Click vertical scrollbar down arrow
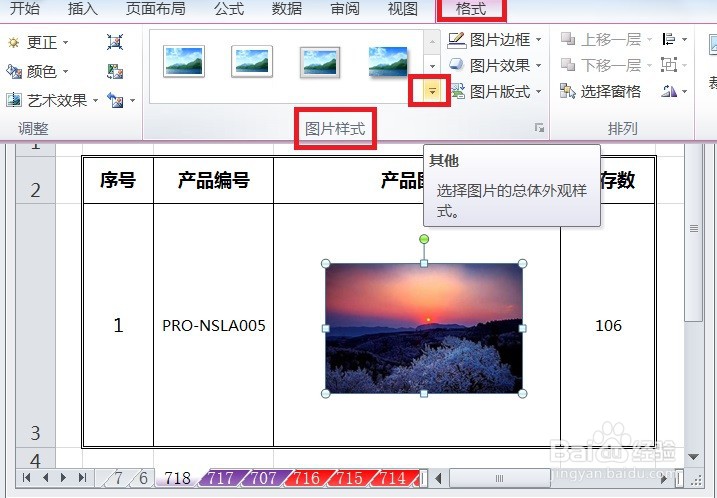717x498 pixels. tap(694, 456)
